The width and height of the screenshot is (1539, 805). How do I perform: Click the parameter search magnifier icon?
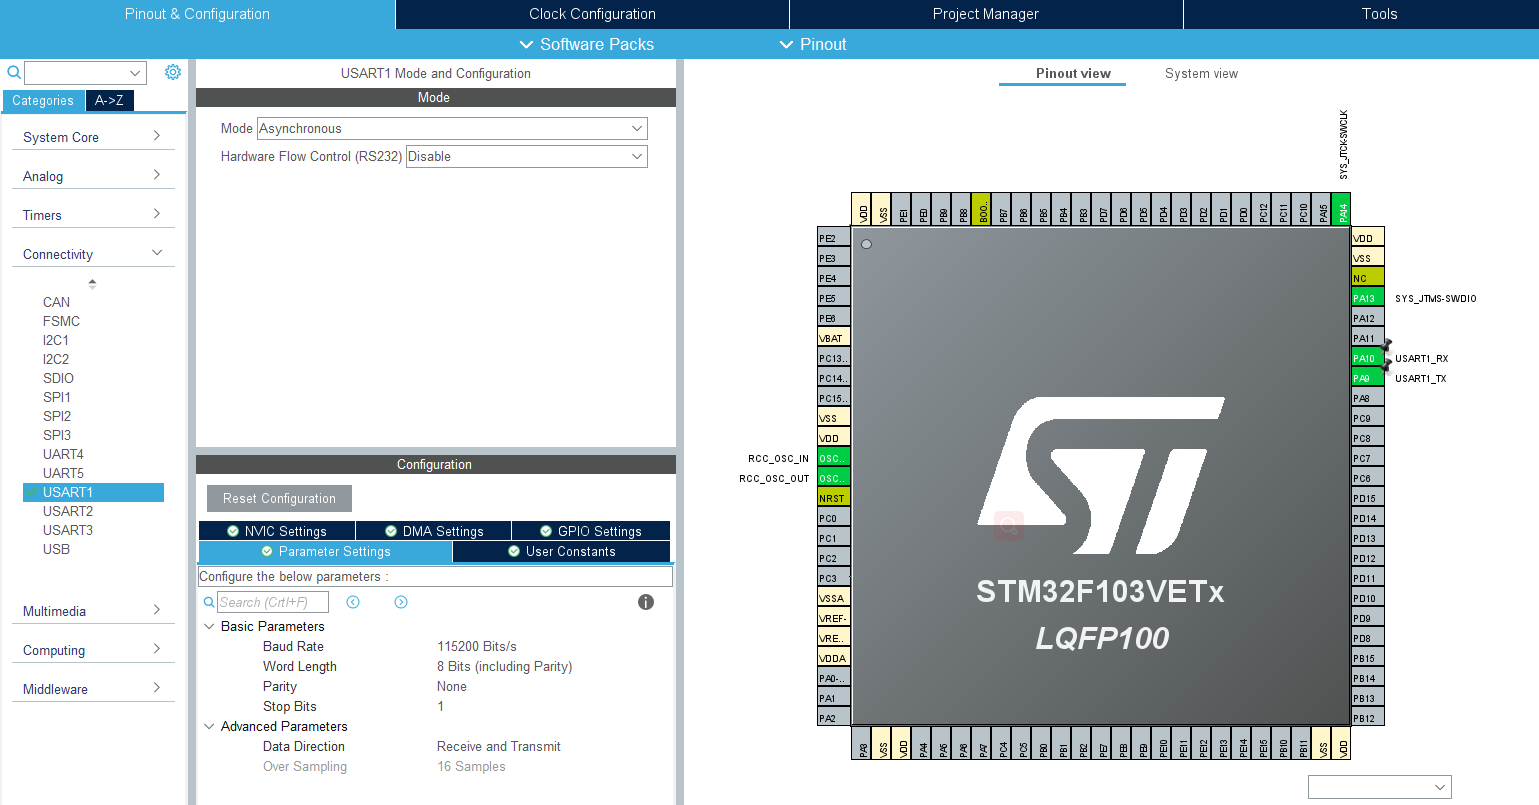point(209,602)
